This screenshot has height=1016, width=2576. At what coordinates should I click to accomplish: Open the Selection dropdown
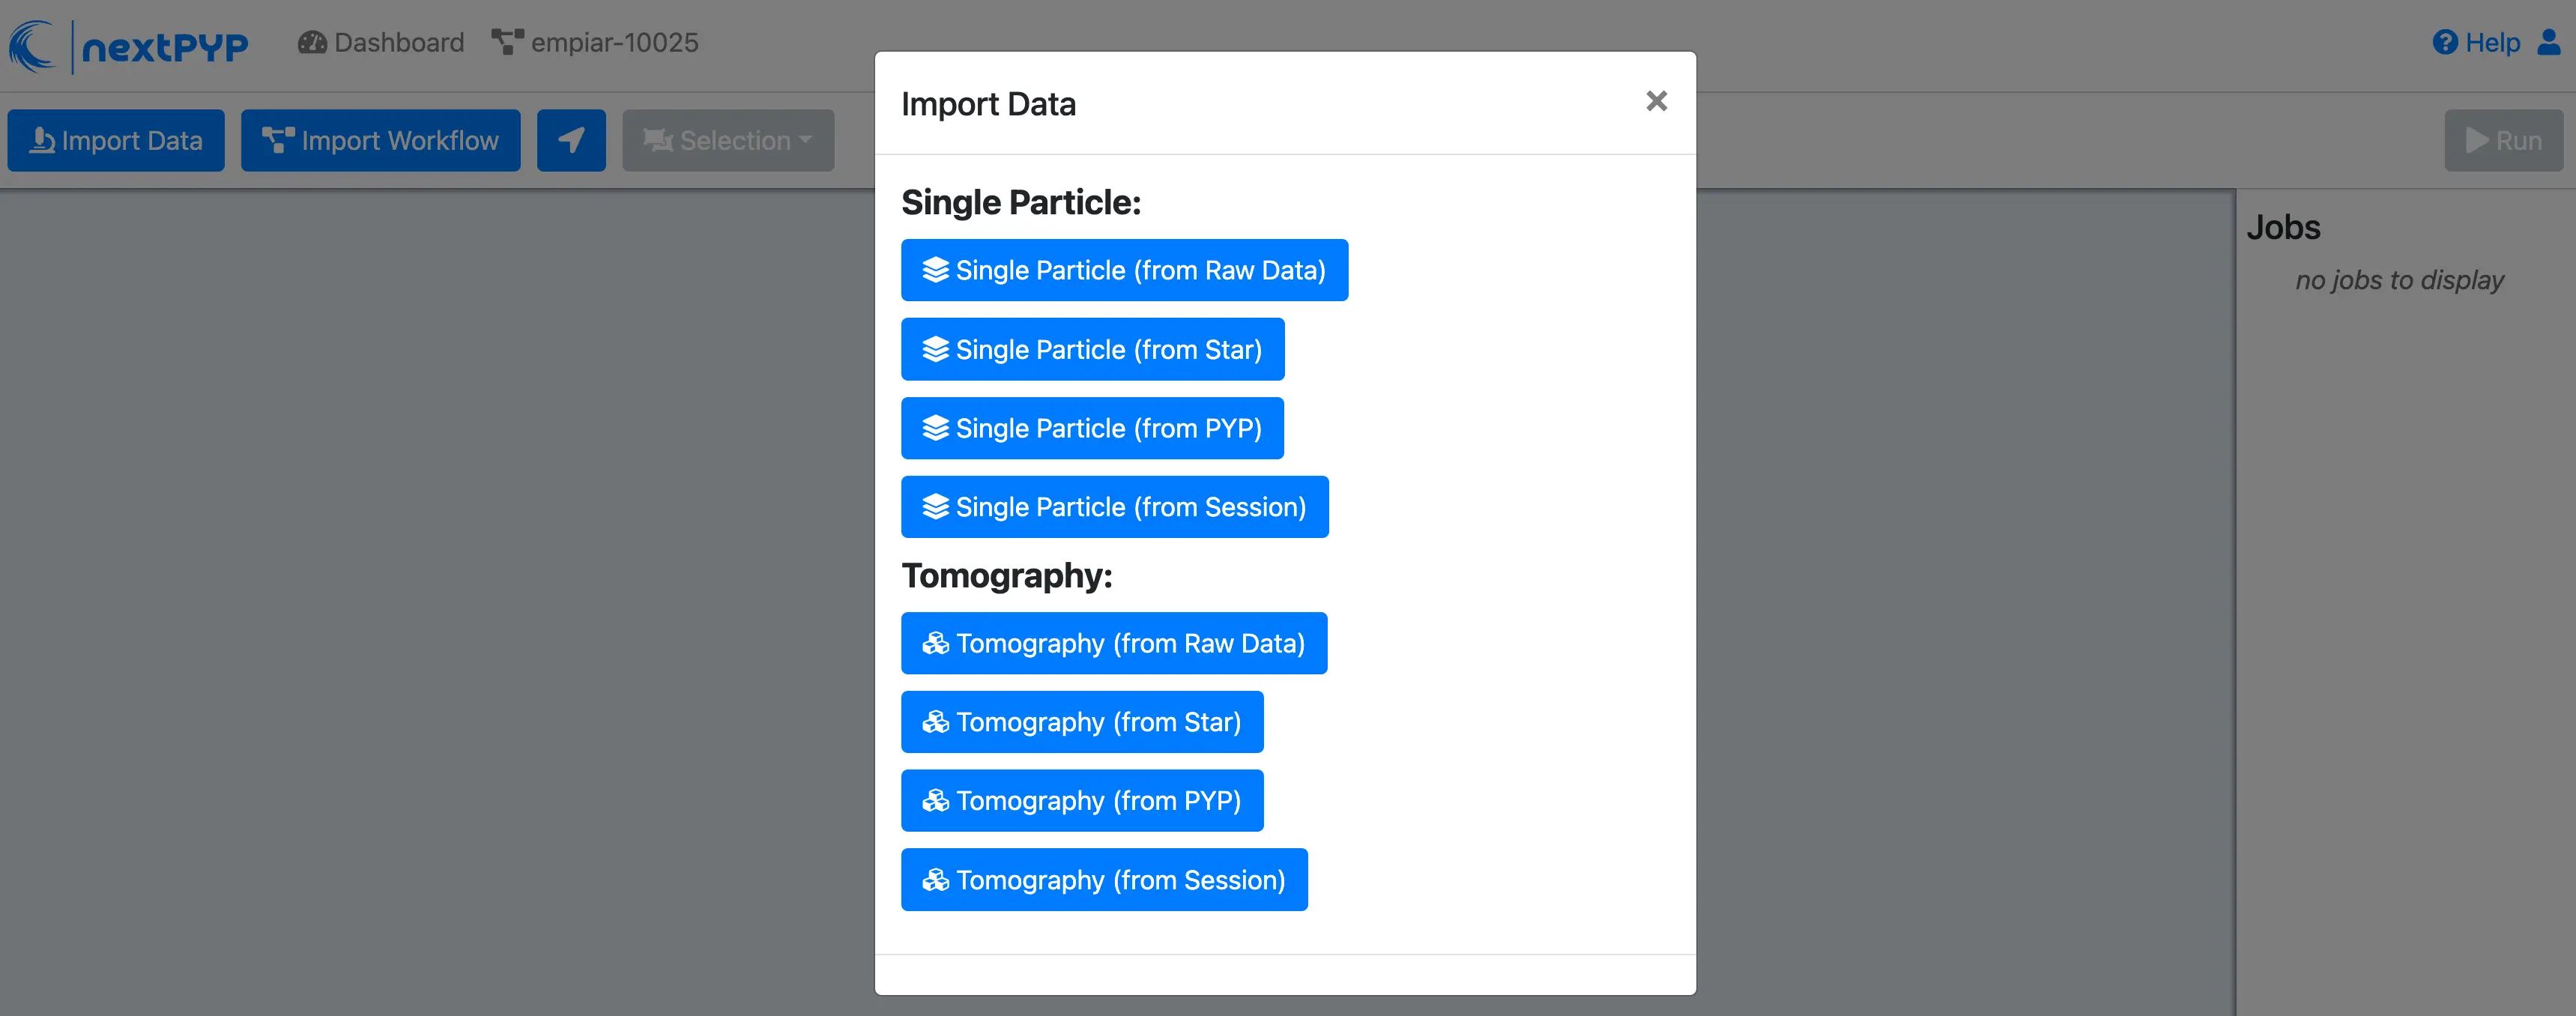point(728,140)
